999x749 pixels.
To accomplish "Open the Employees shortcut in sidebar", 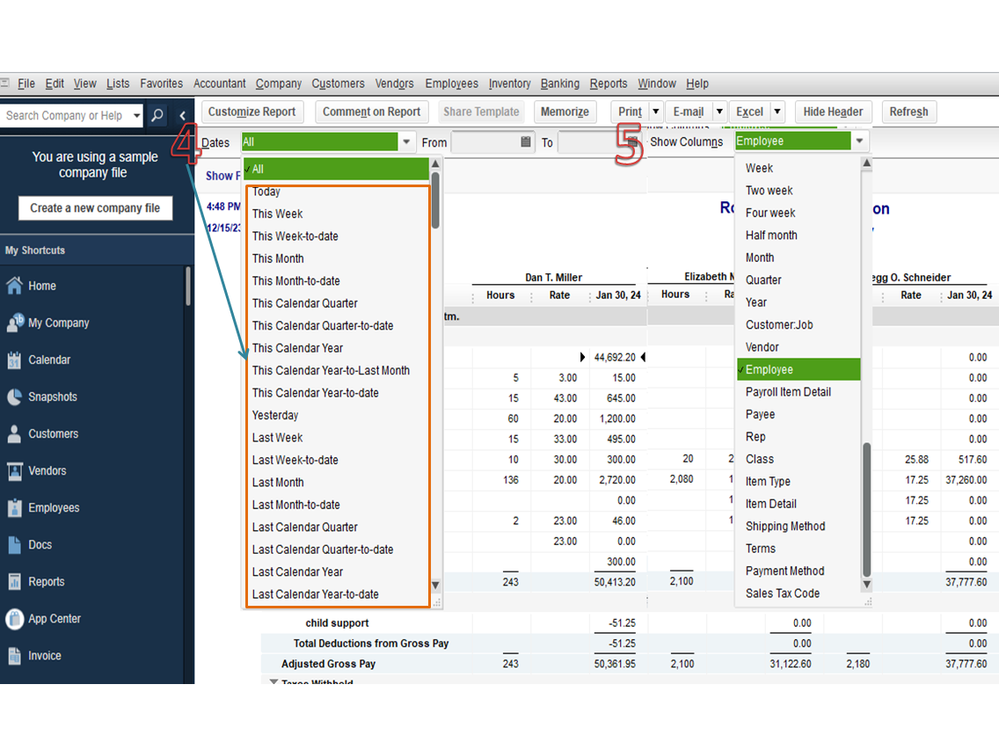I will [x=54, y=508].
